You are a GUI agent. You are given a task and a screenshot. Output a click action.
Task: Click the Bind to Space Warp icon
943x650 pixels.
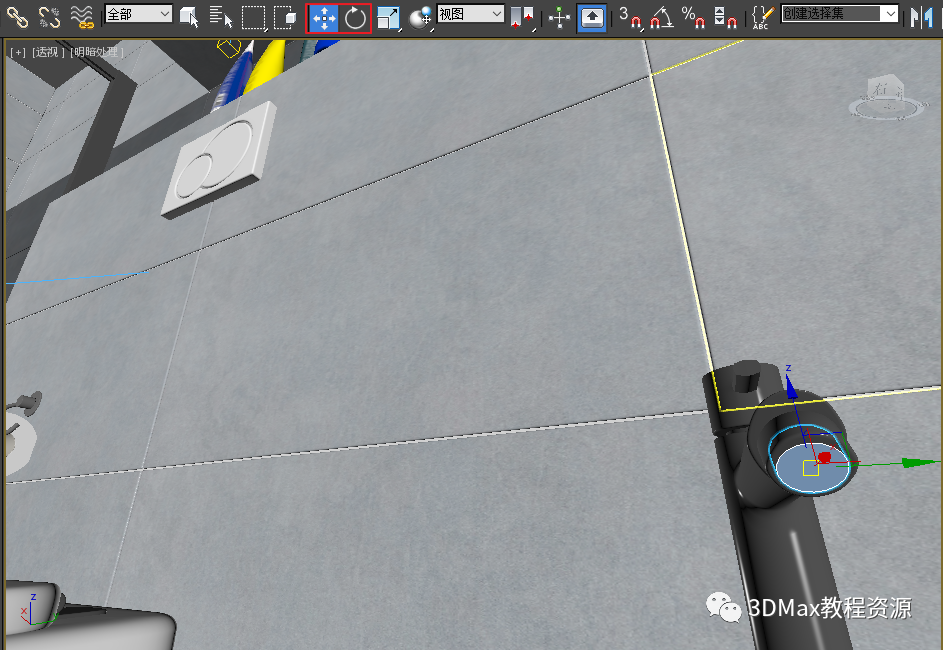tap(81, 17)
